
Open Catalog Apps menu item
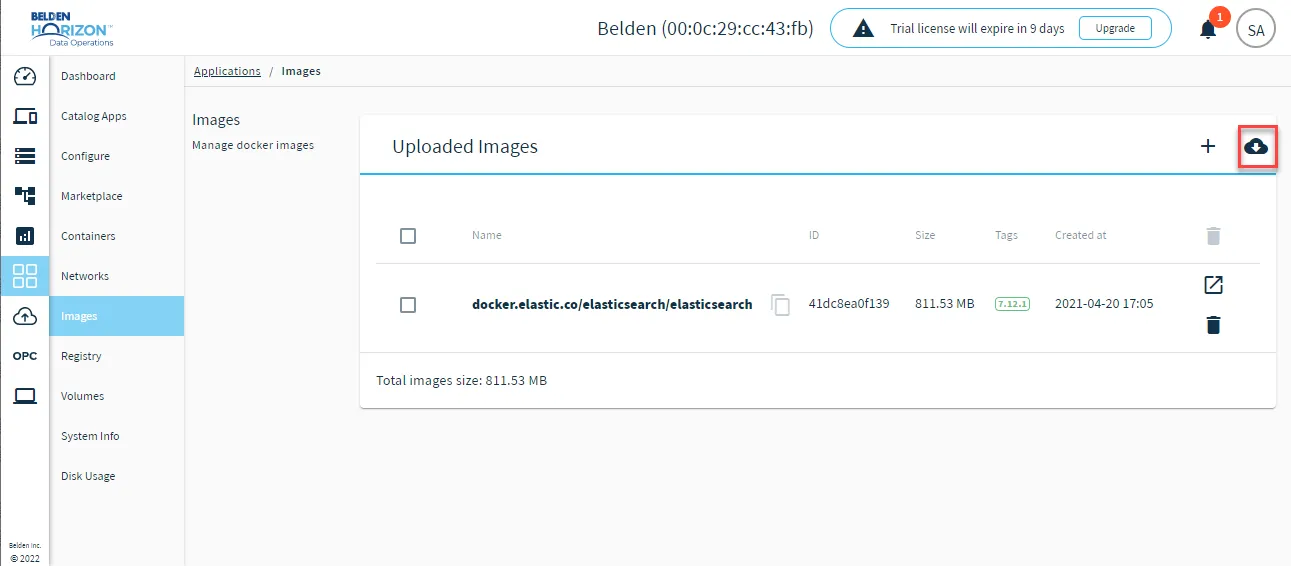click(x=117, y=116)
